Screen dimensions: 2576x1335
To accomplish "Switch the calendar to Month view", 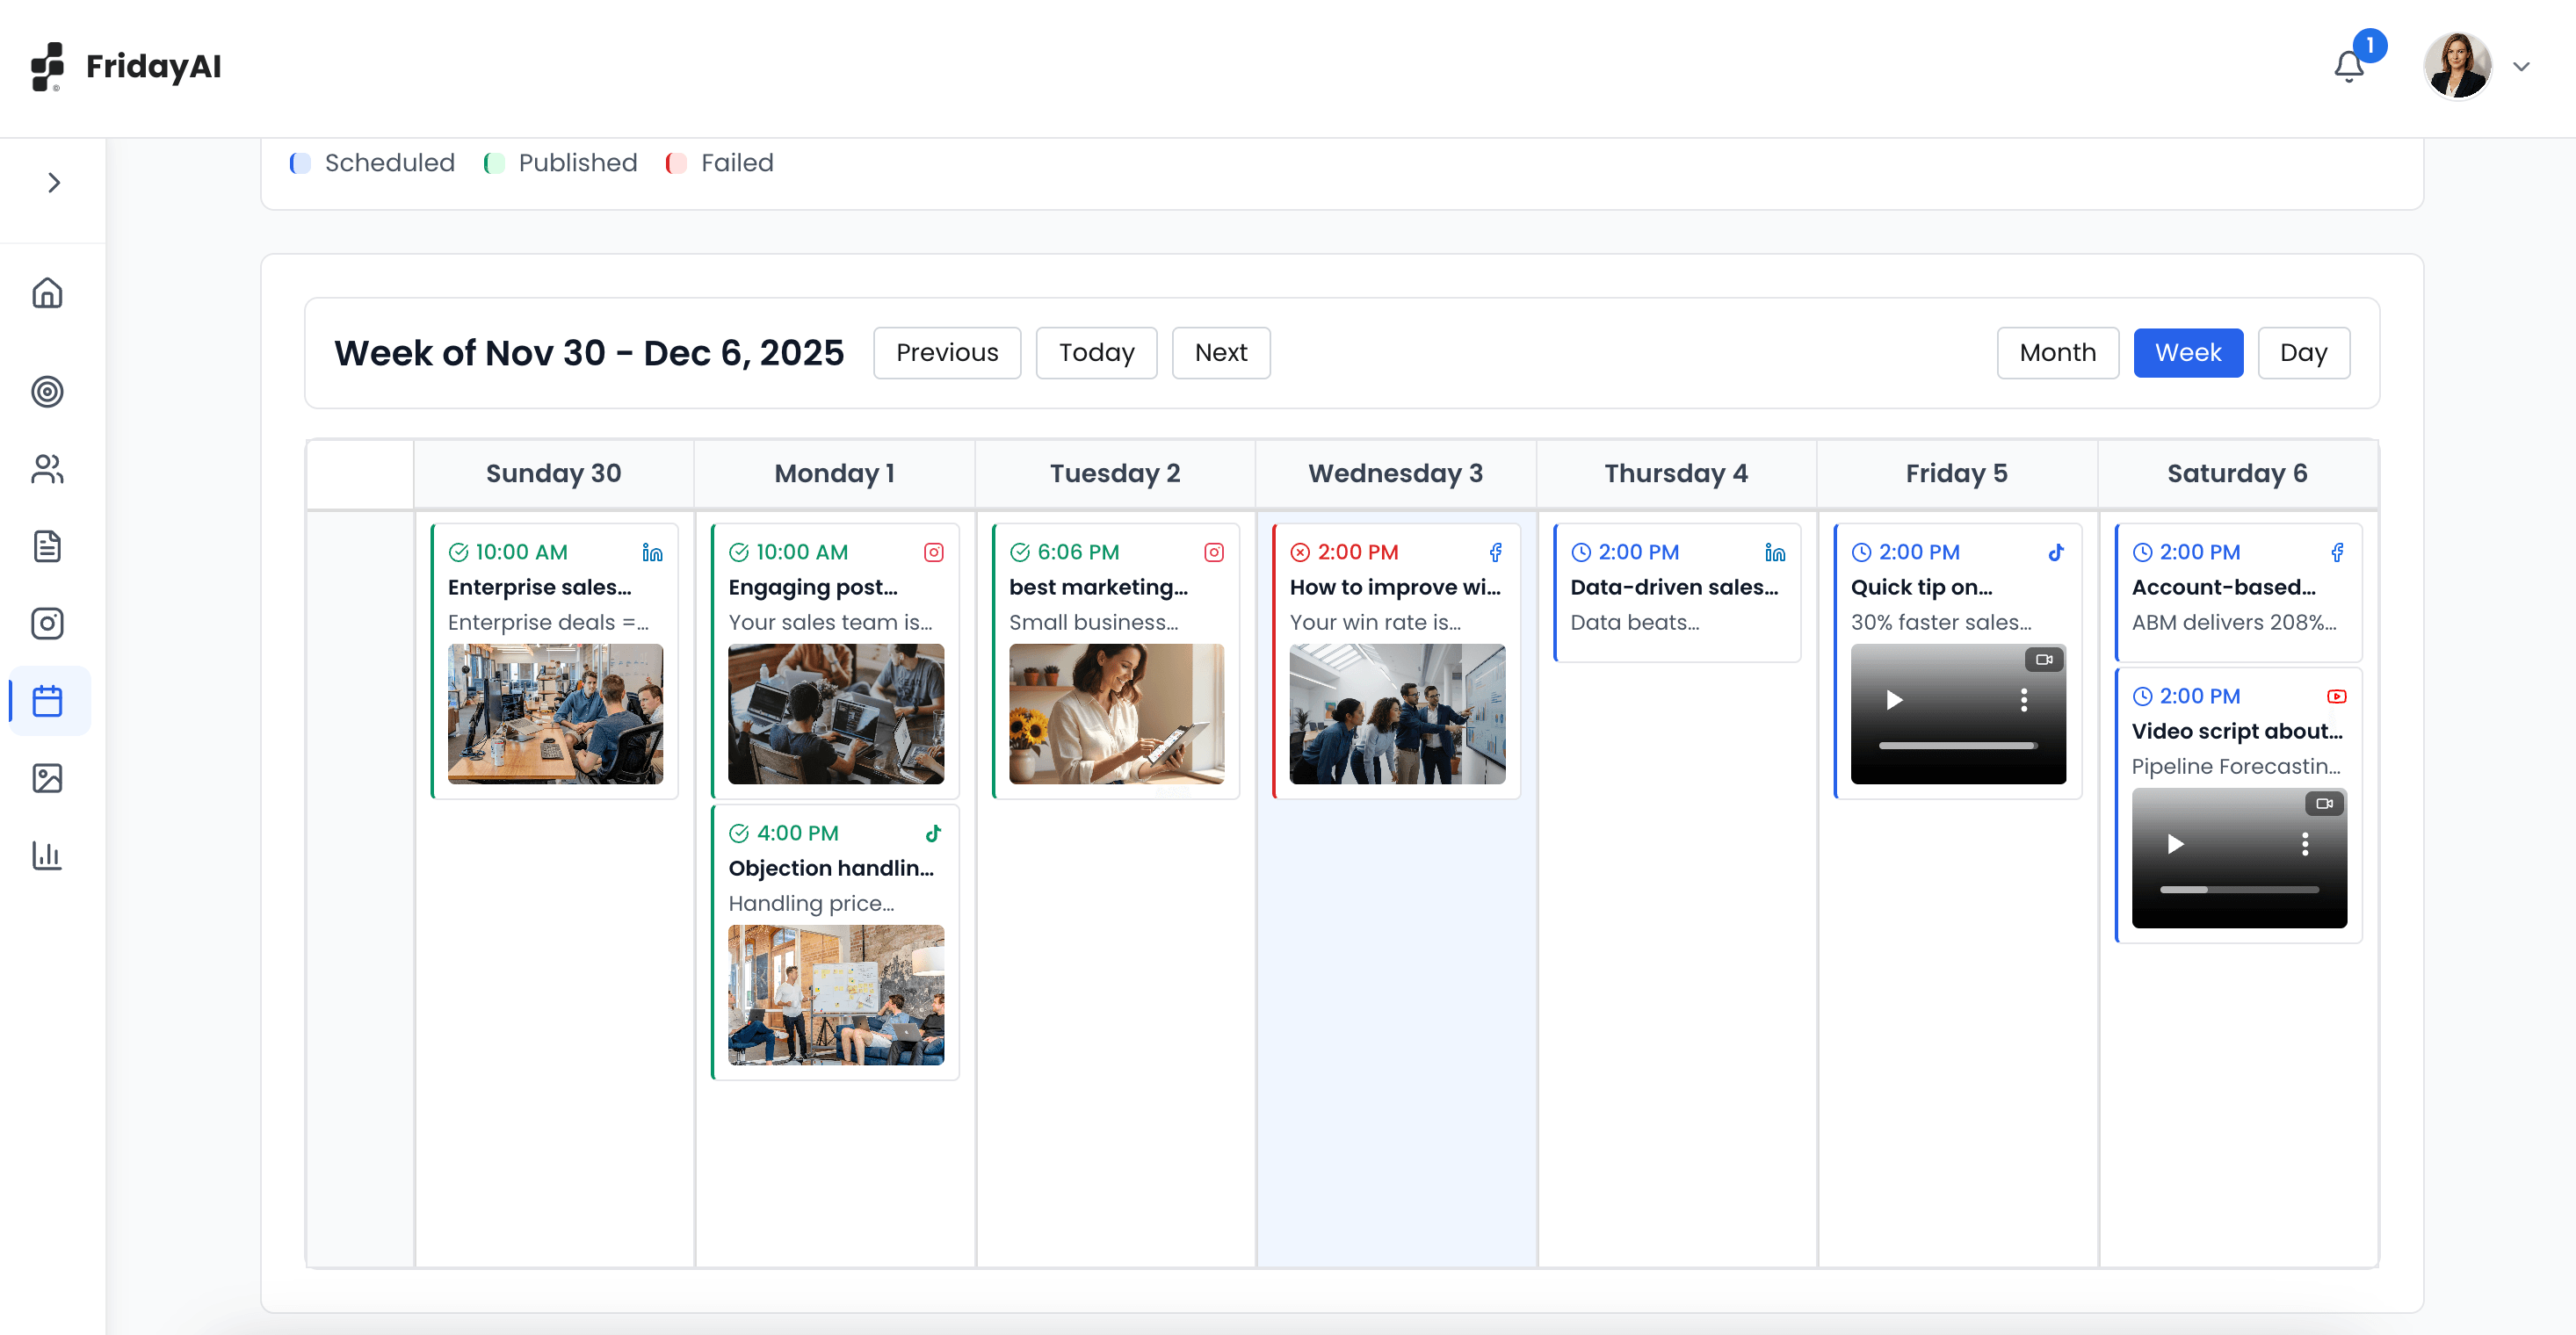I will [2057, 352].
